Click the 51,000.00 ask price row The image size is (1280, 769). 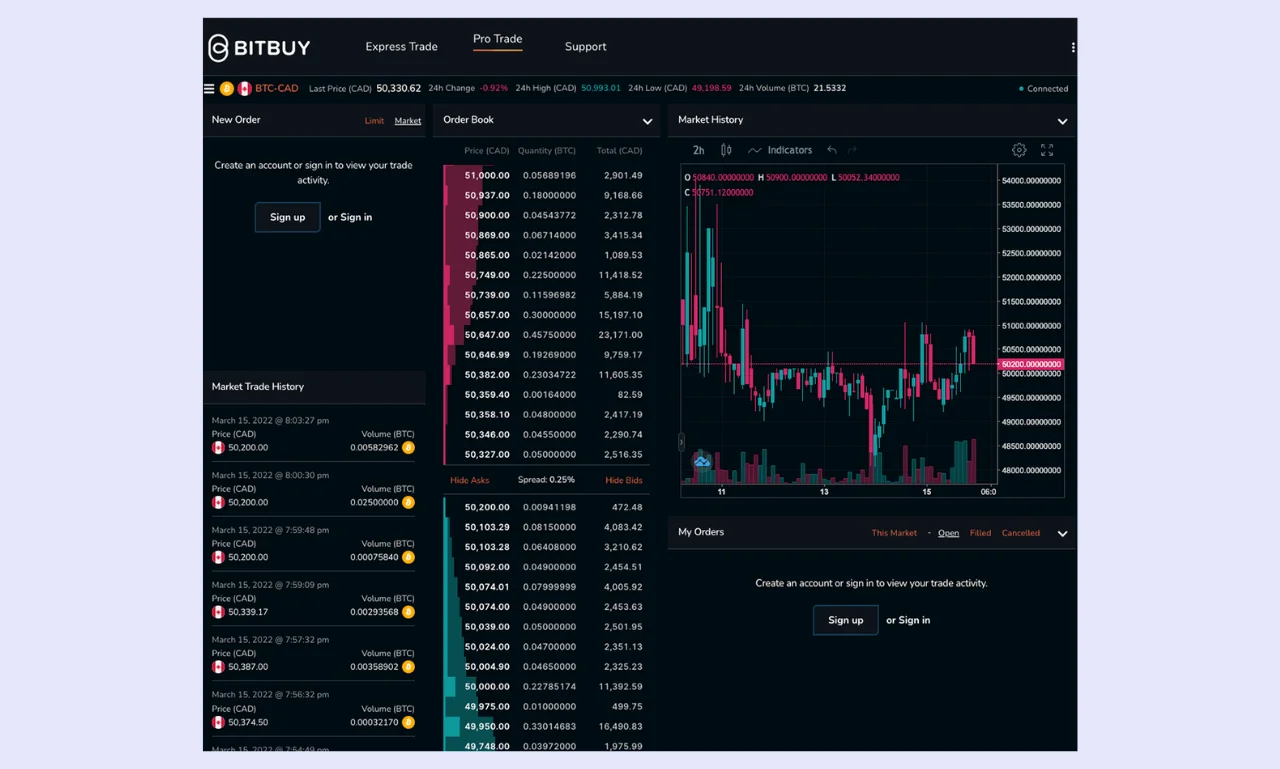(x=546, y=175)
